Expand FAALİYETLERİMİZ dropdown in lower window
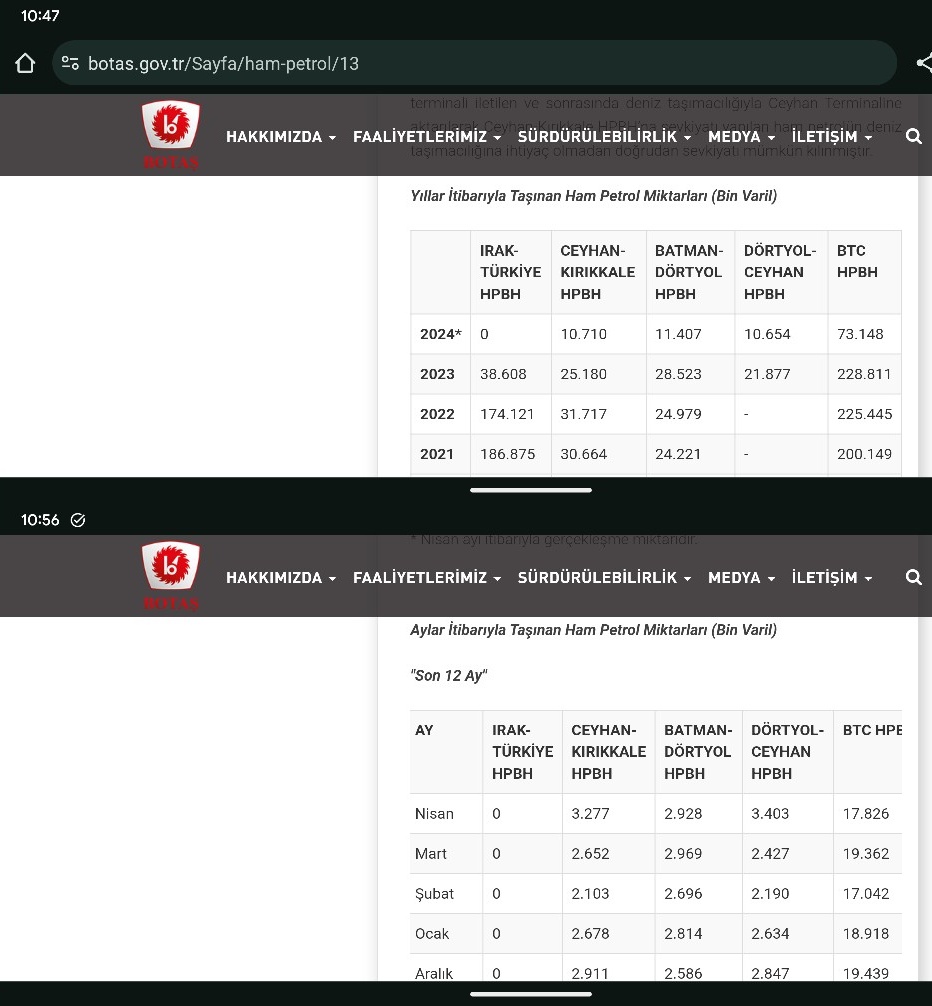 pyautogui.click(x=426, y=578)
